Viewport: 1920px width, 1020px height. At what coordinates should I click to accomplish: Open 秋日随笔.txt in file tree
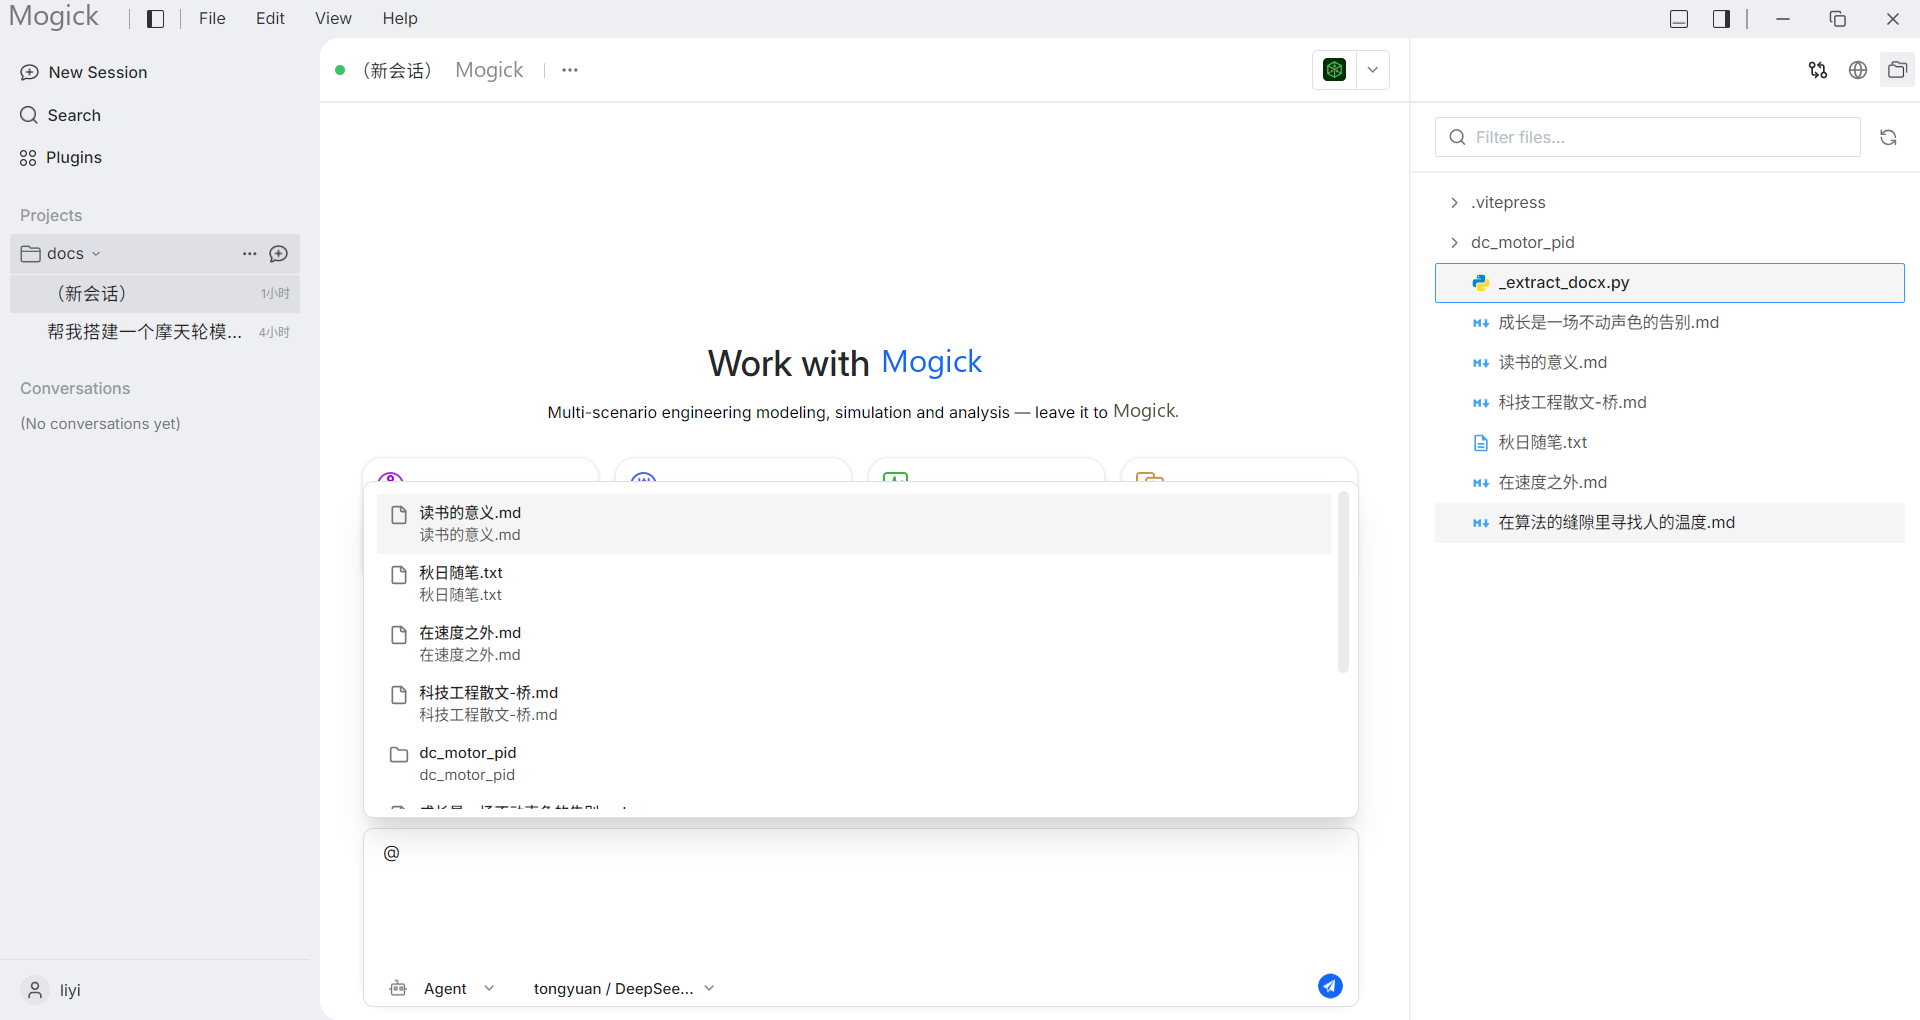point(1670,443)
